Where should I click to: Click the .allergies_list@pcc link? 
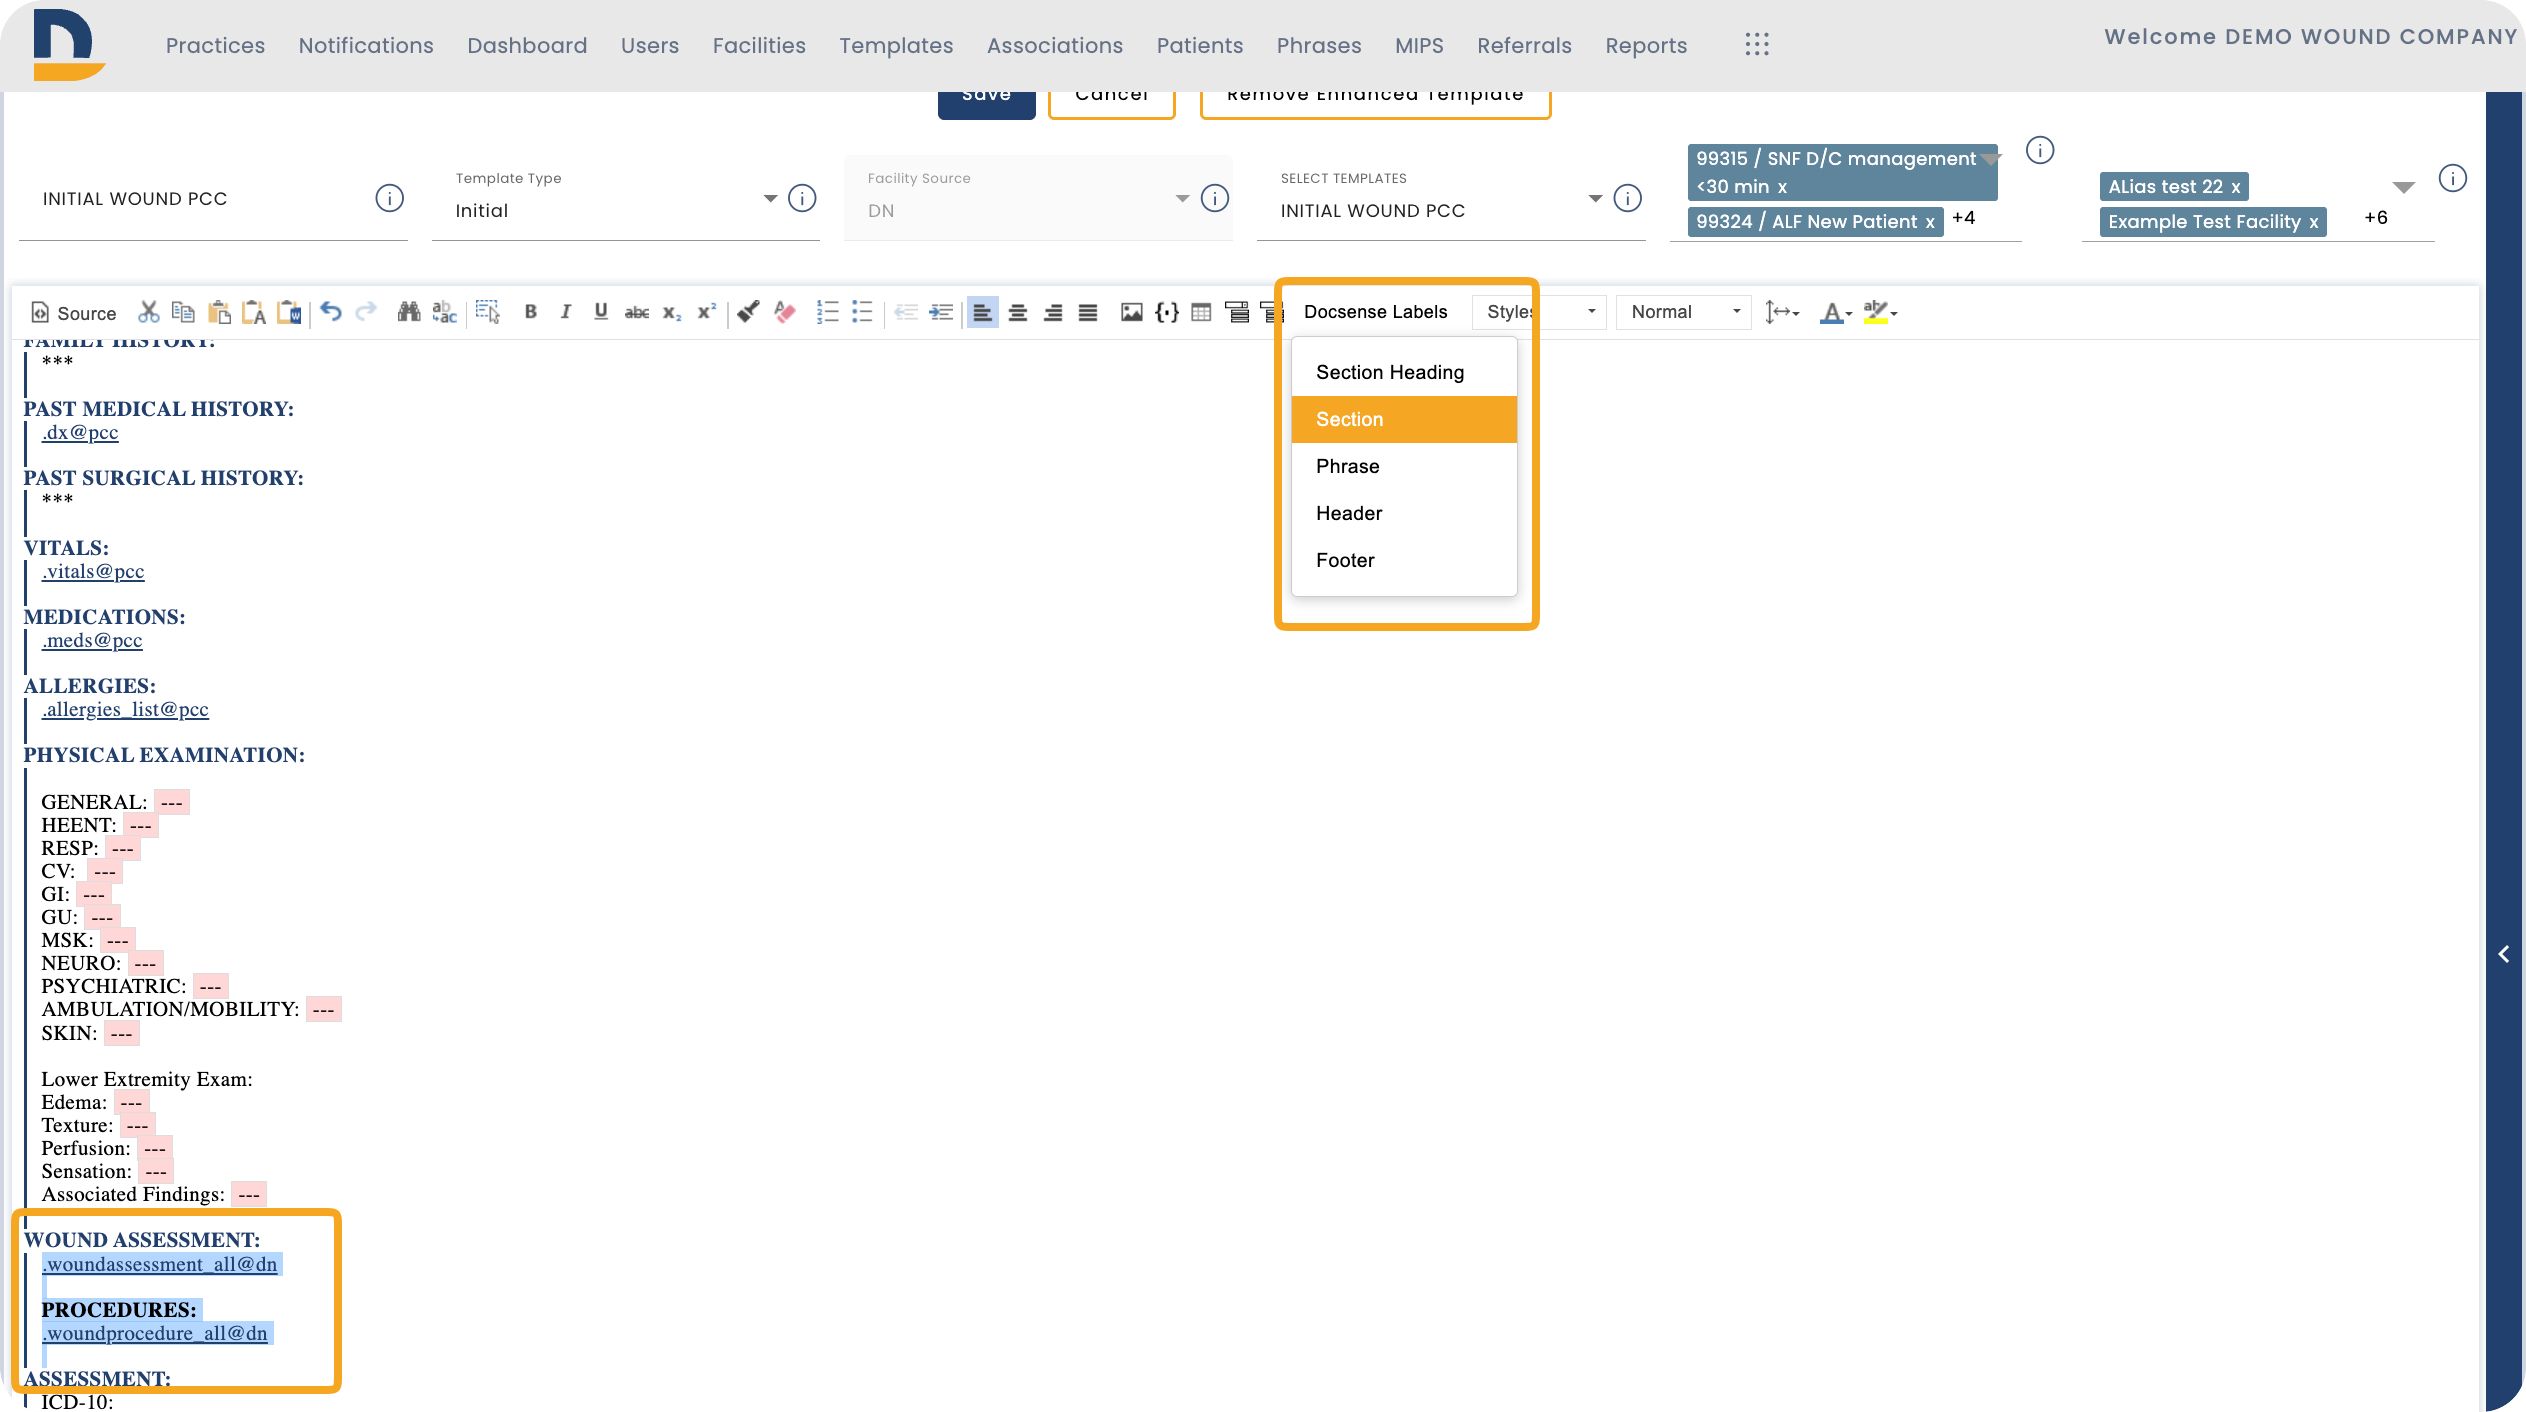(125, 709)
